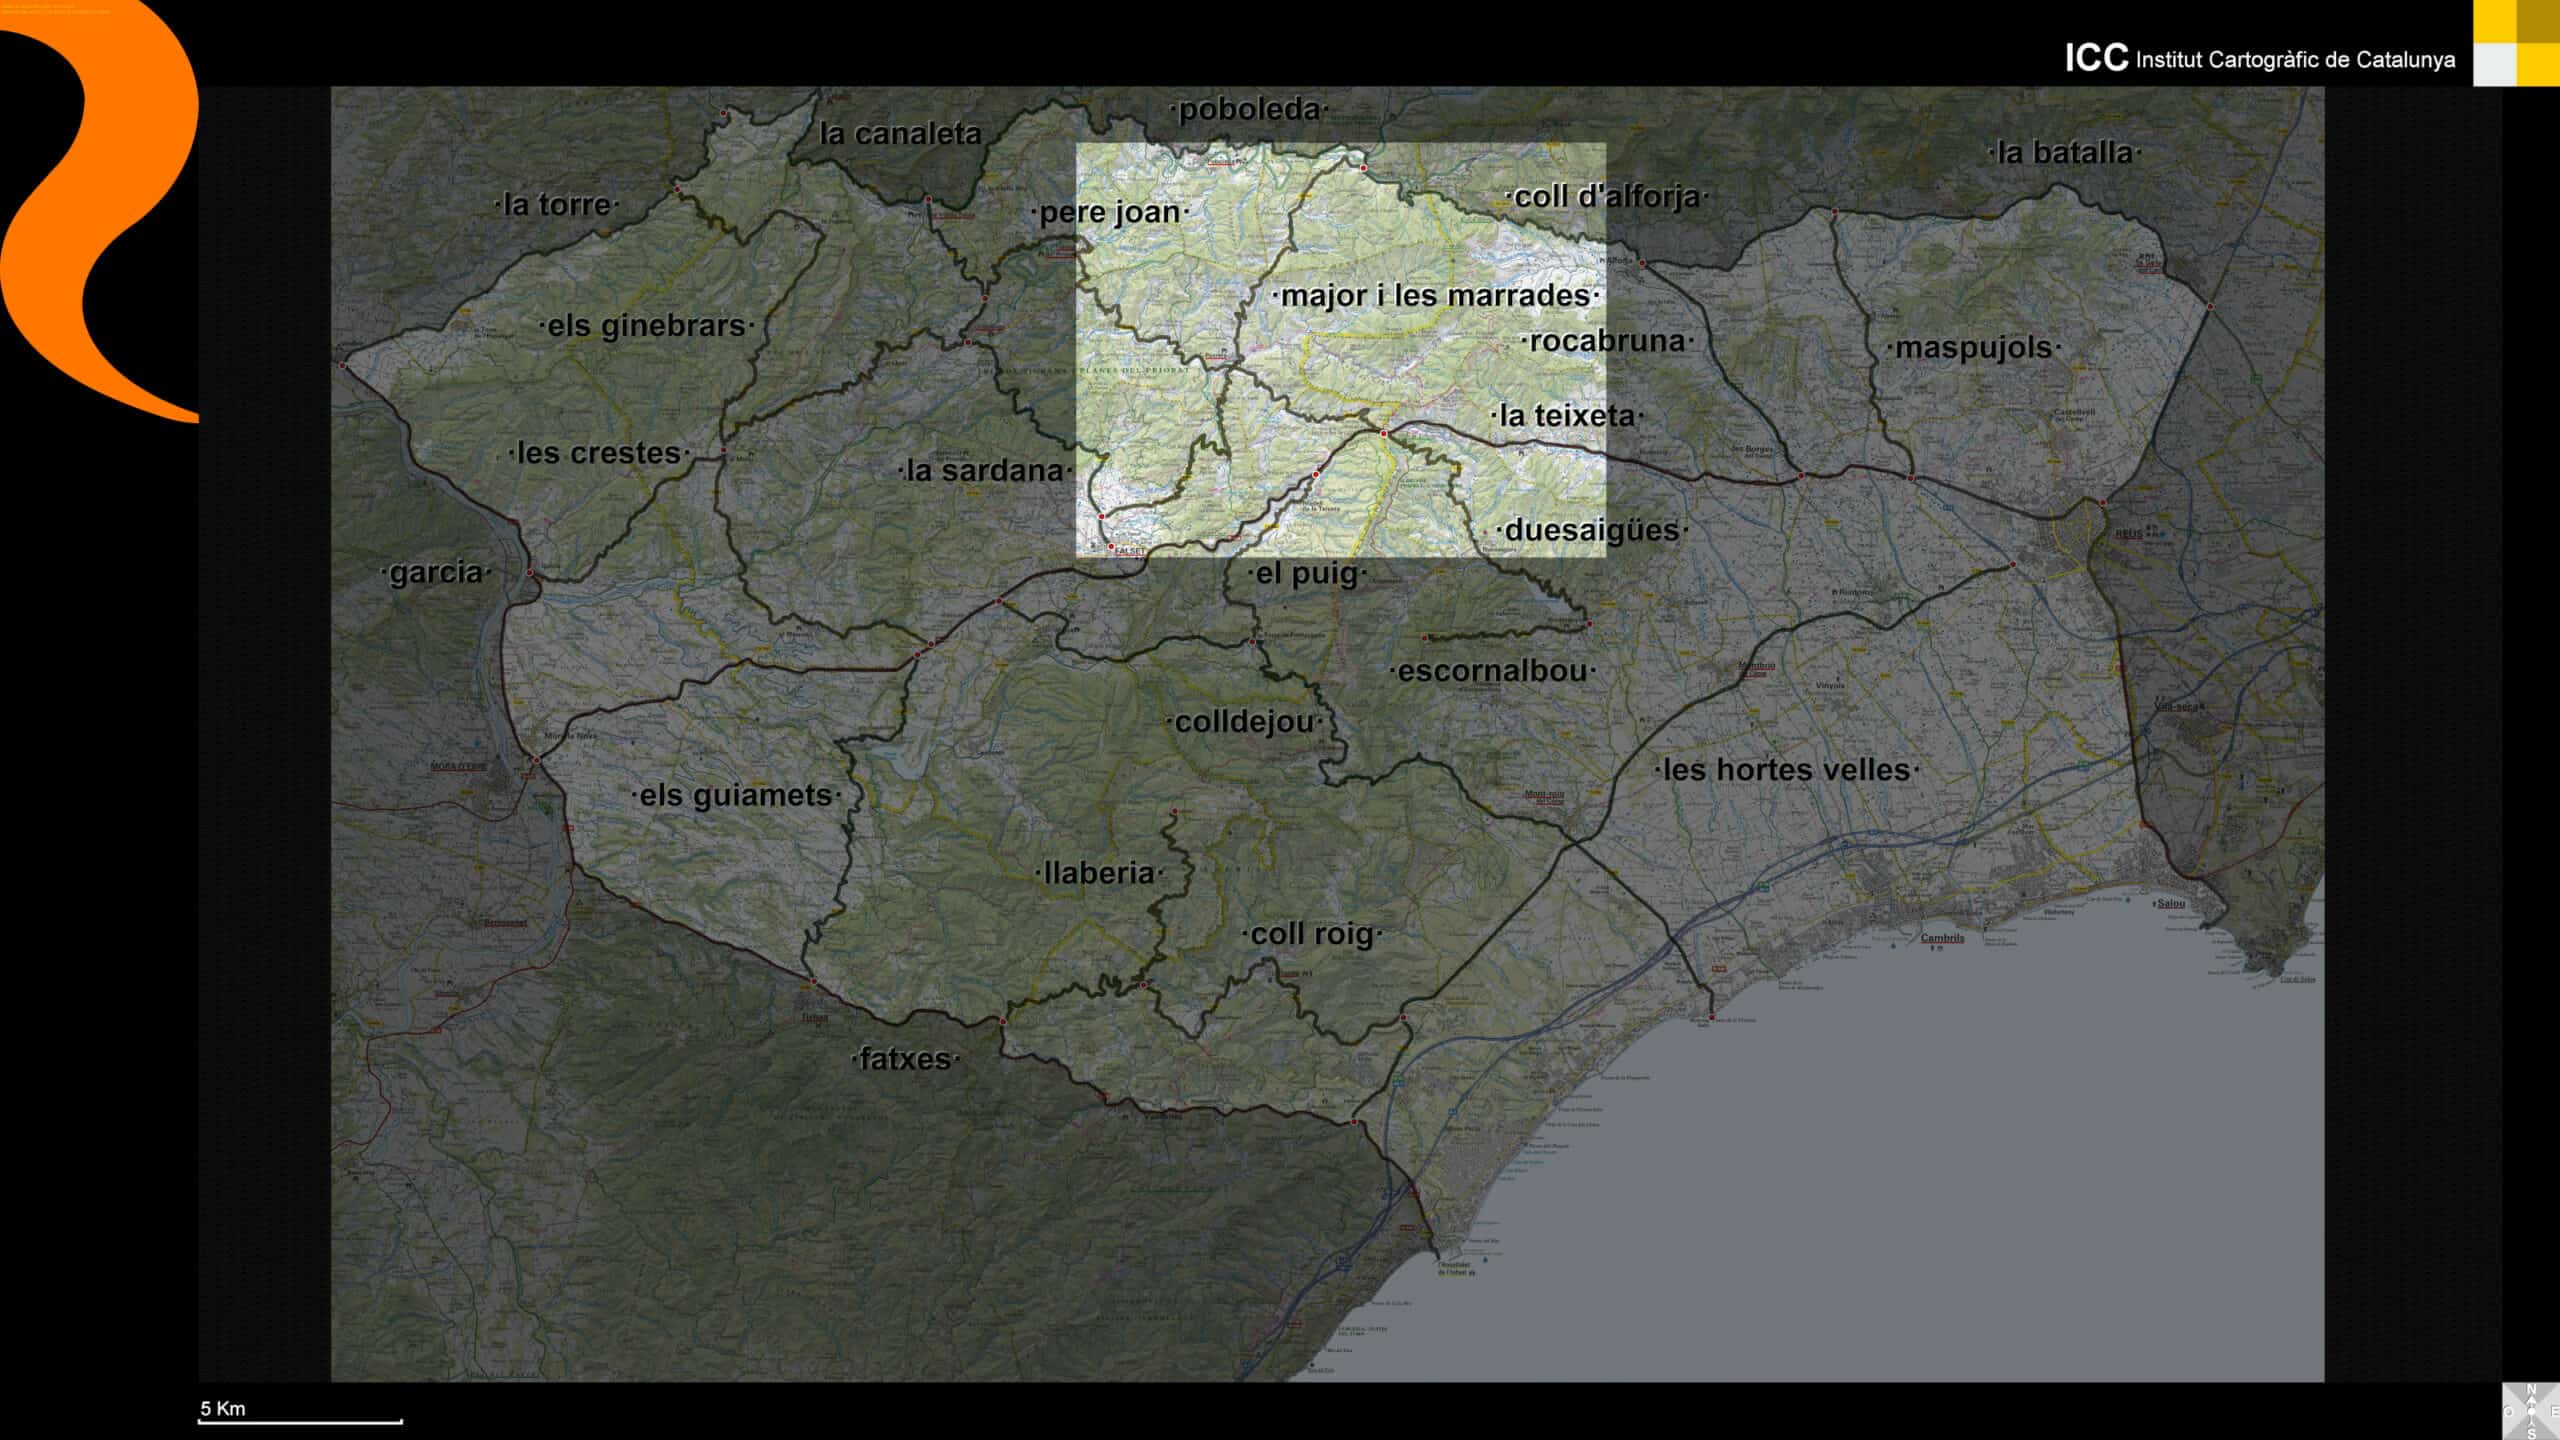Click the 'coll roig' map label
The image size is (2560, 1440).
(1312, 934)
